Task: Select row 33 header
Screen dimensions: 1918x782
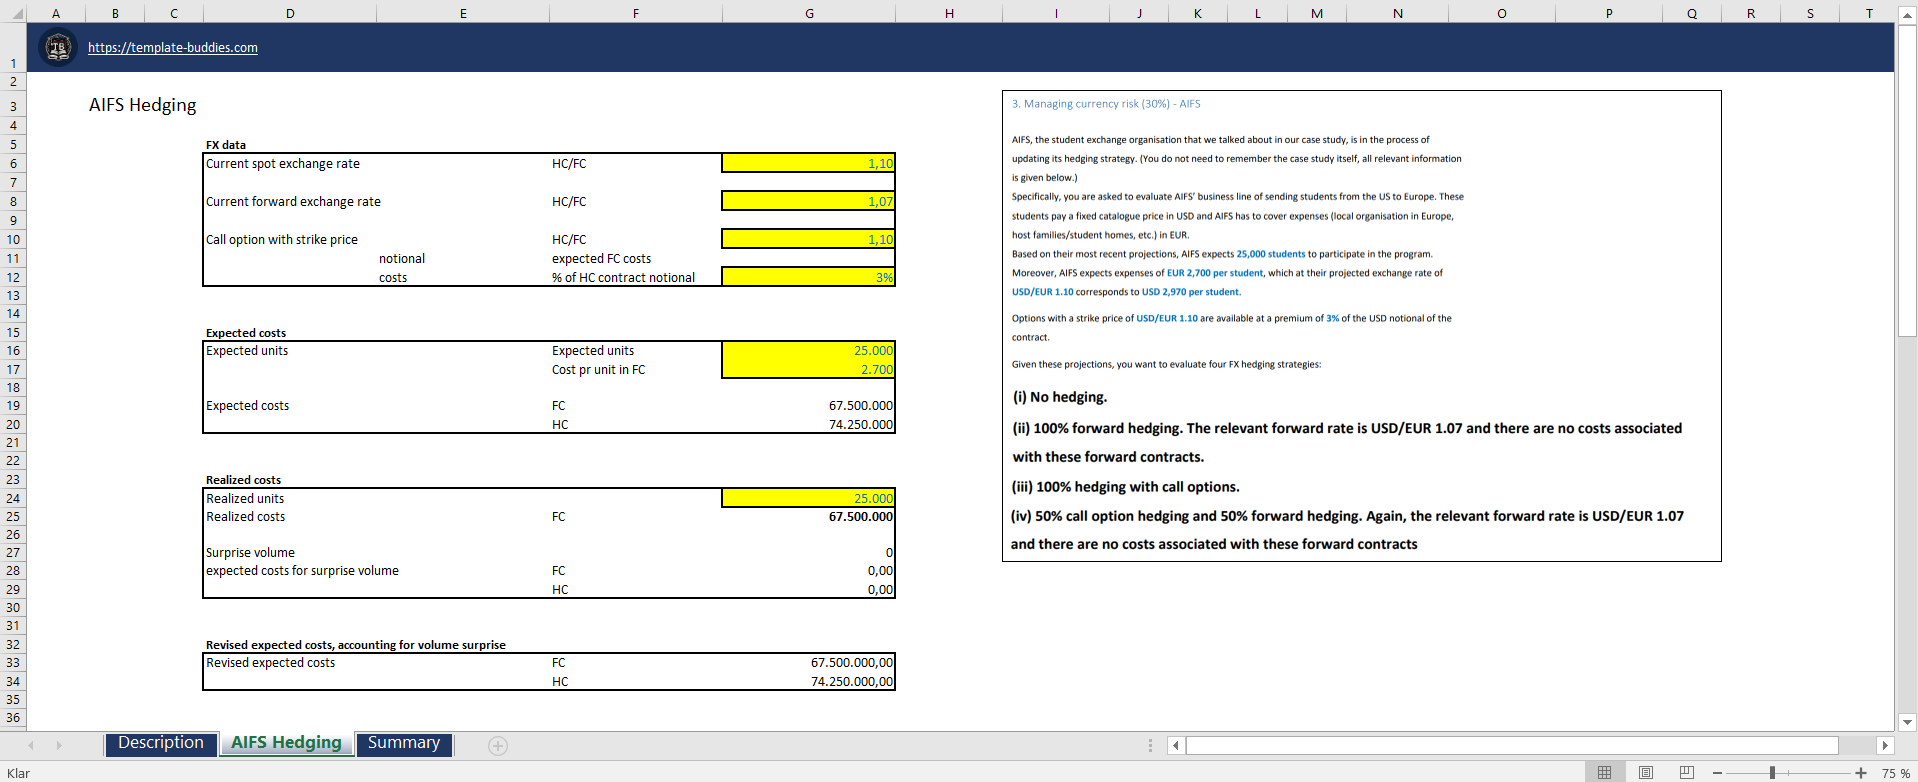Action: coord(13,663)
